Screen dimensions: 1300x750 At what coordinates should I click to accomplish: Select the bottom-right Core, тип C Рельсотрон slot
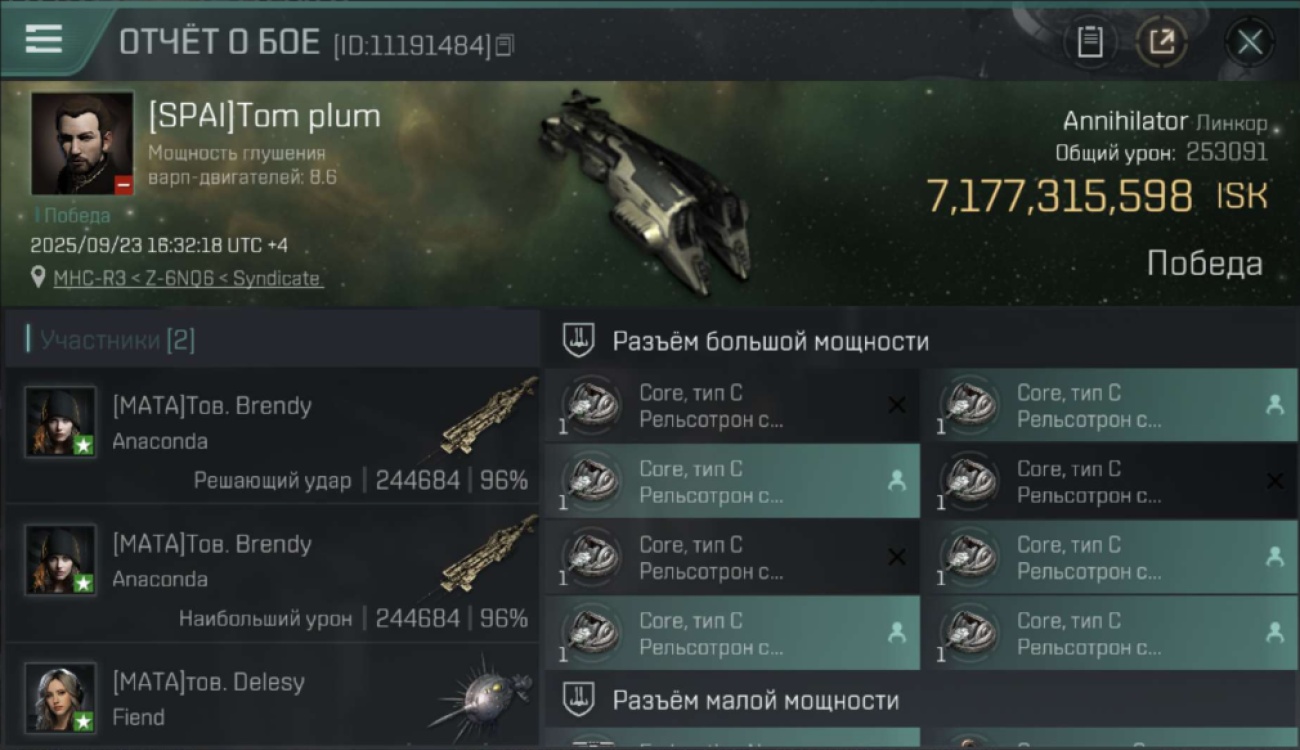(x=1110, y=633)
